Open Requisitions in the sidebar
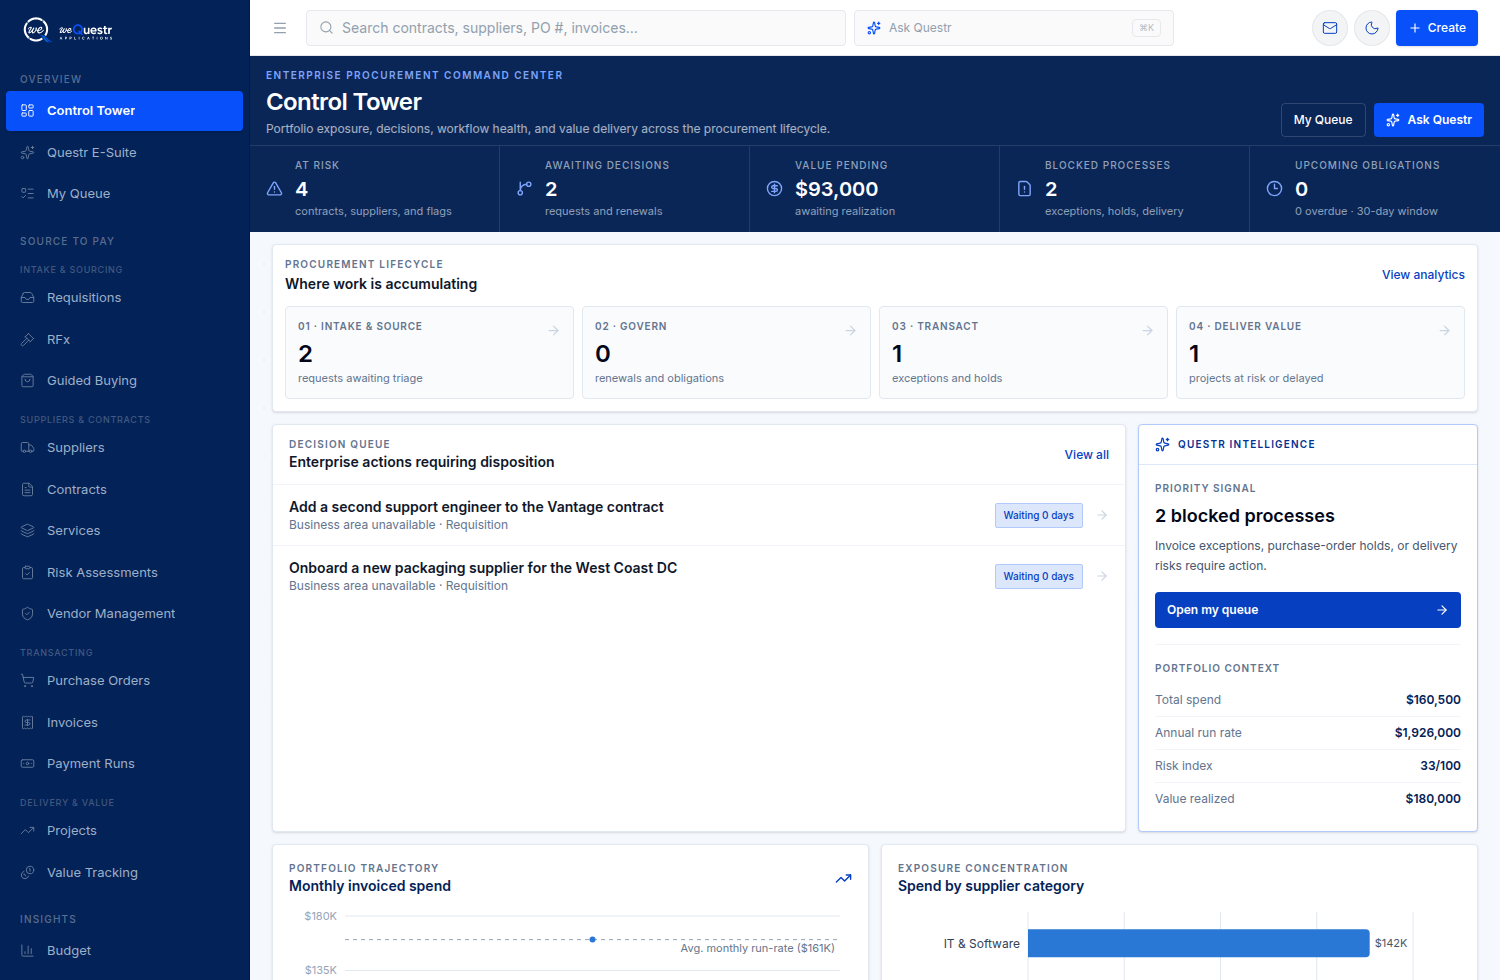This screenshot has width=1500, height=980. coord(124,298)
